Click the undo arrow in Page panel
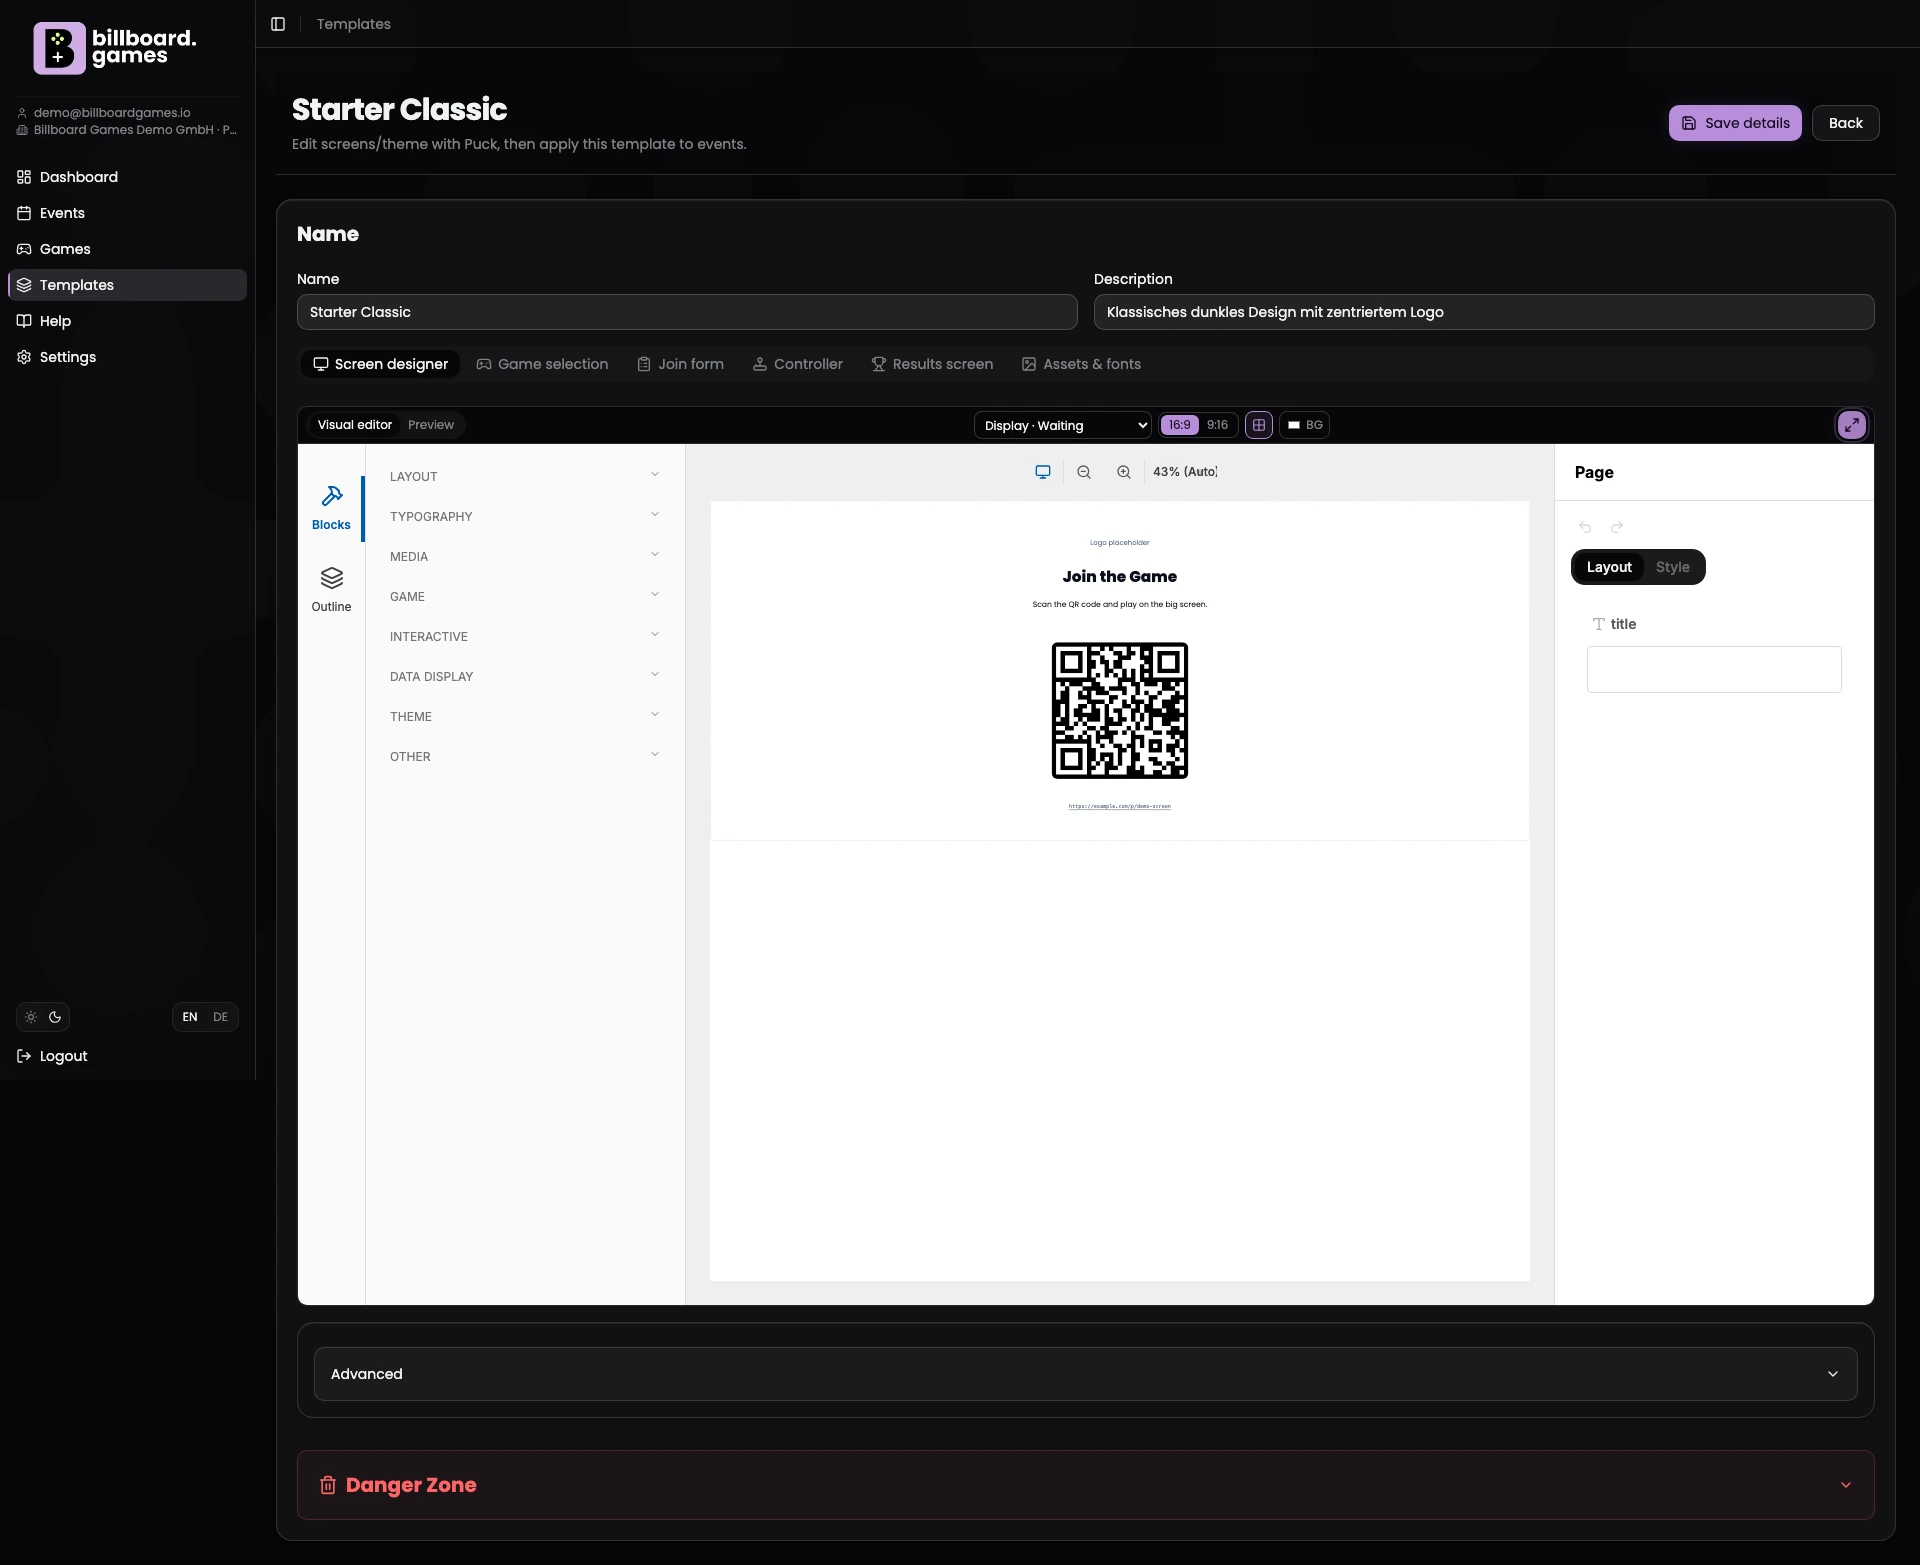Image resolution: width=1920 pixels, height=1565 pixels. pyautogui.click(x=1585, y=527)
